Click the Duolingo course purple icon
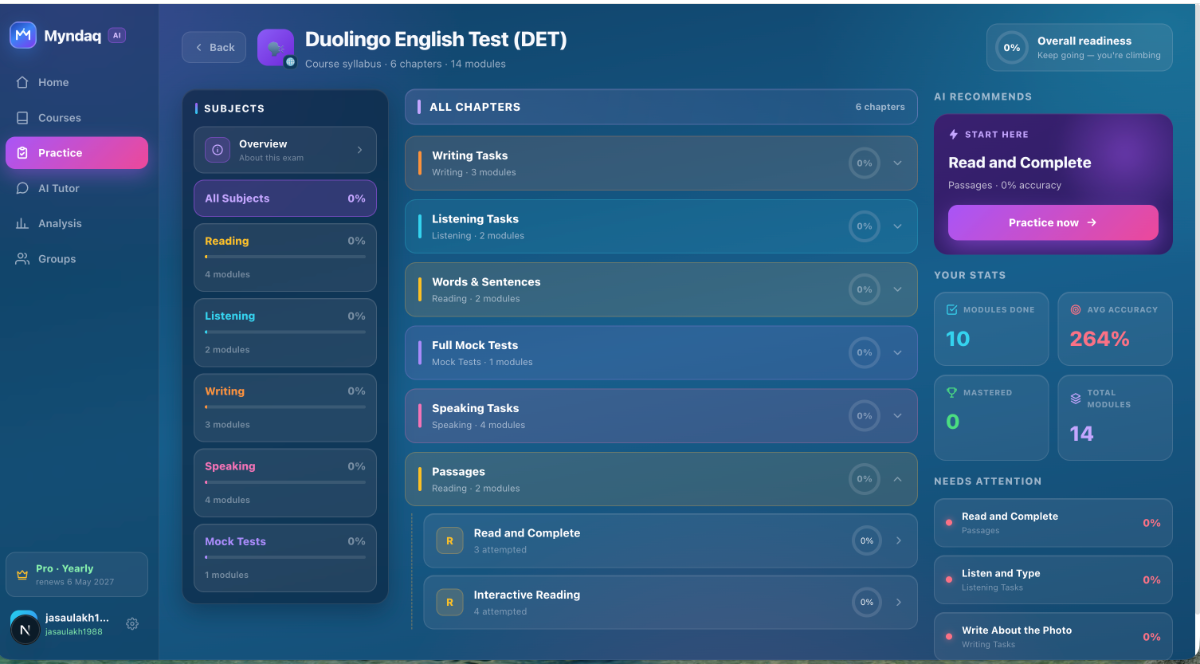Viewport: 1200px width, 664px height. [275, 47]
